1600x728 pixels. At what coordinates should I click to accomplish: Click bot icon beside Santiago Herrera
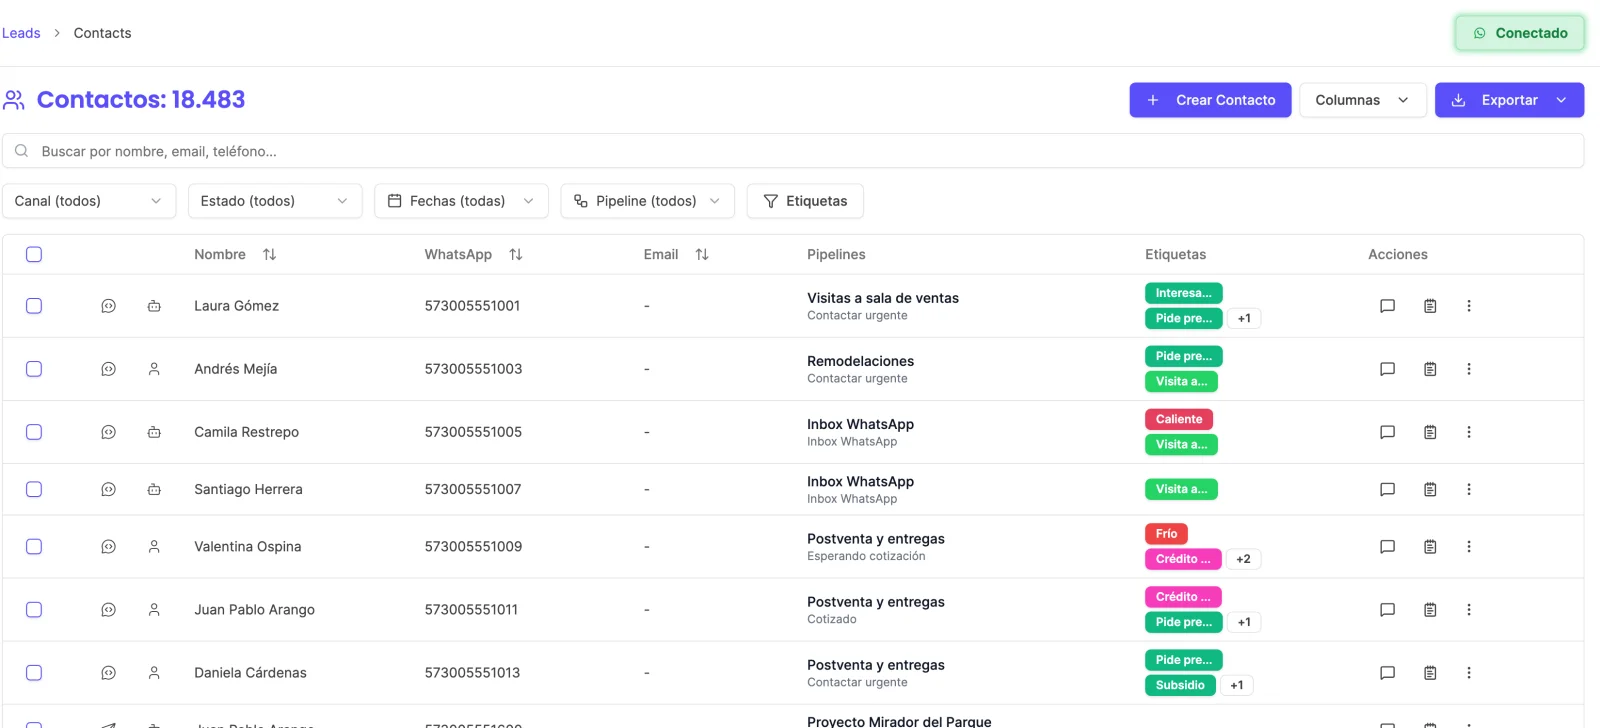point(154,489)
